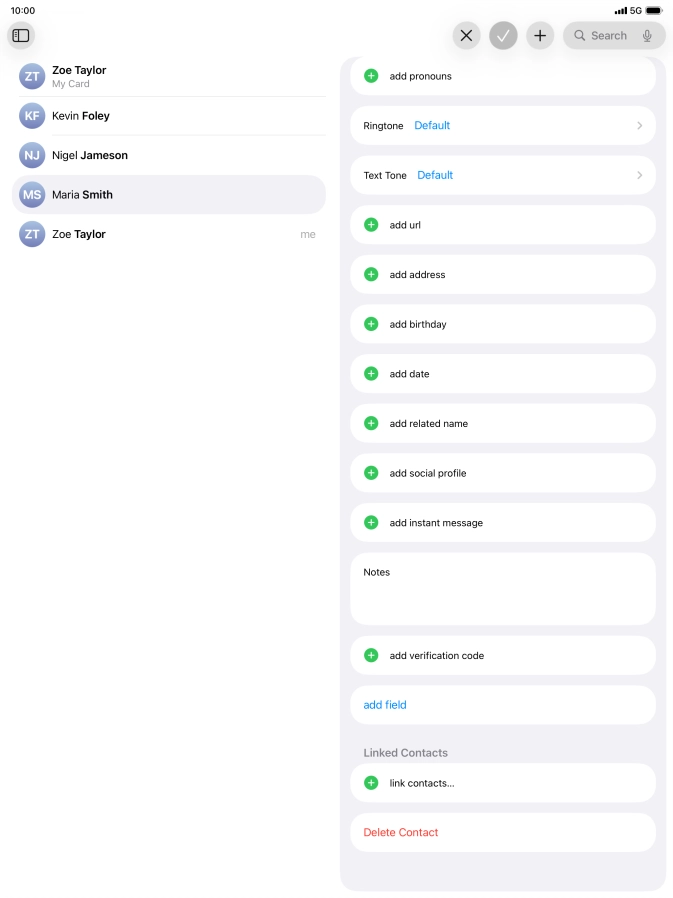Tap green plus for add social profile
The width and height of the screenshot is (673, 898).
[371, 473]
